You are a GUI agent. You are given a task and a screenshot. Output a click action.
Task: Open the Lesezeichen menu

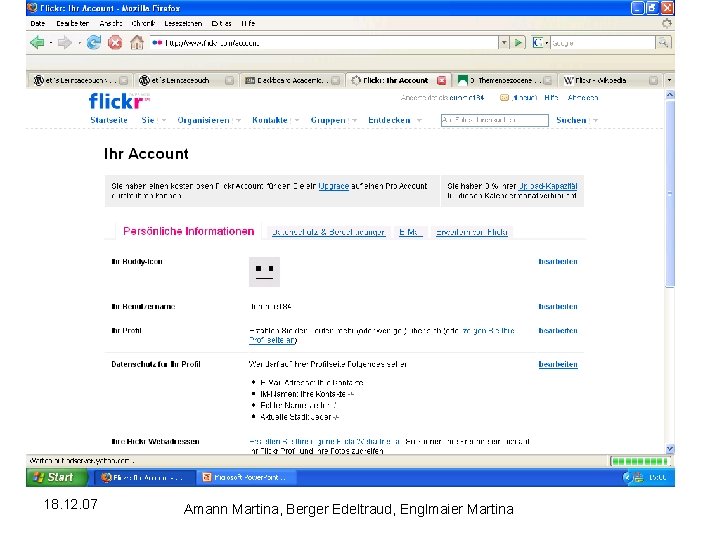(183, 23)
